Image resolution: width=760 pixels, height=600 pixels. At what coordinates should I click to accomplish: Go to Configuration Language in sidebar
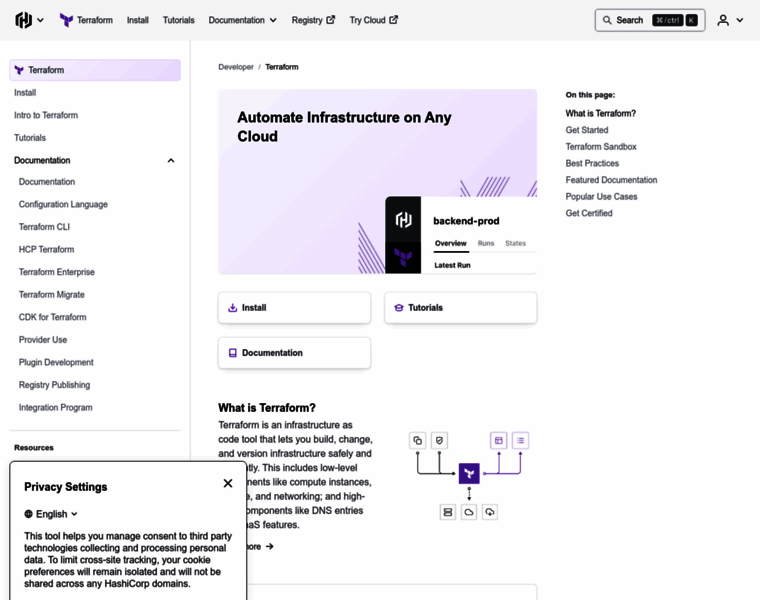point(63,204)
